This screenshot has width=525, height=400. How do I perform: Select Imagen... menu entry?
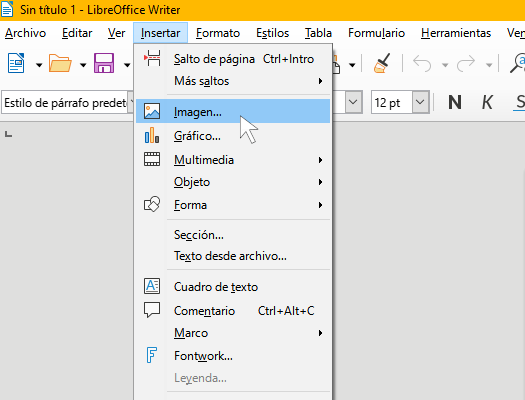coord(233,111)
